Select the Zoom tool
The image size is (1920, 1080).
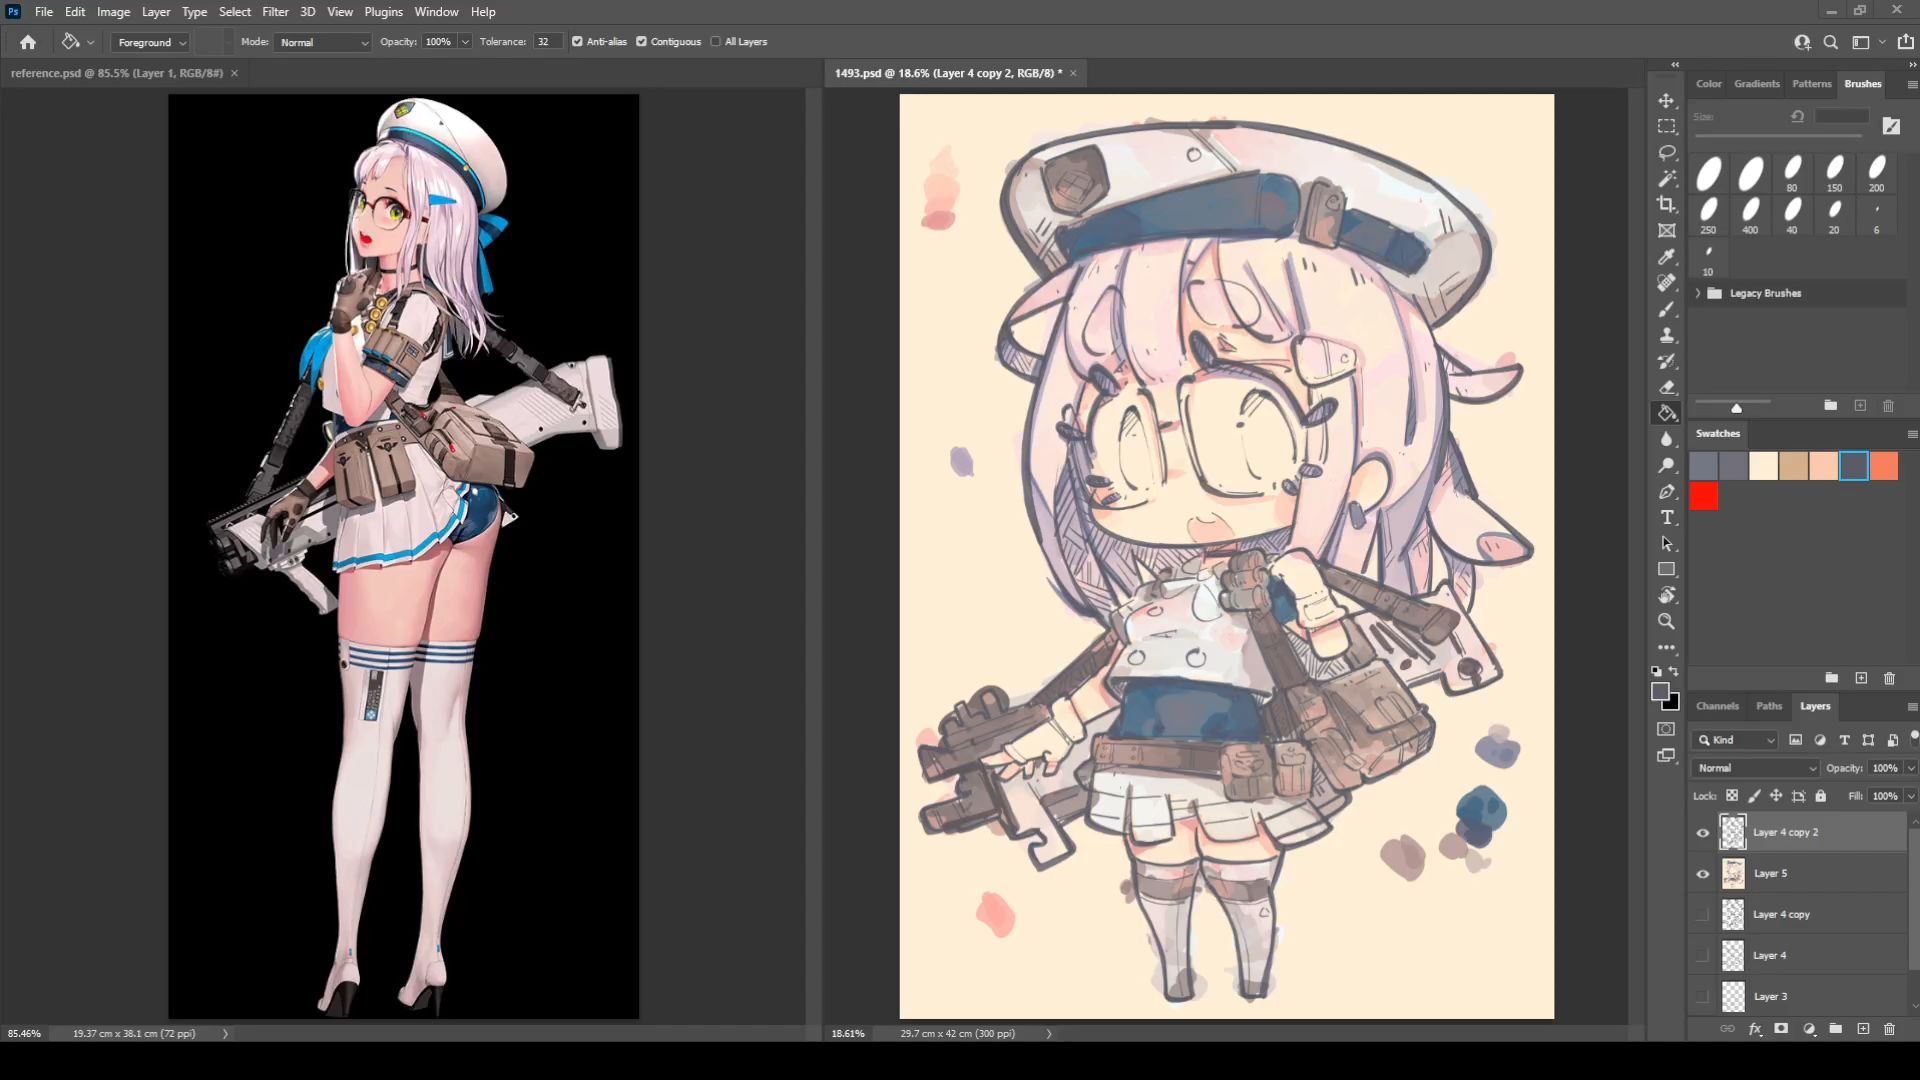tap(1666, 621)
